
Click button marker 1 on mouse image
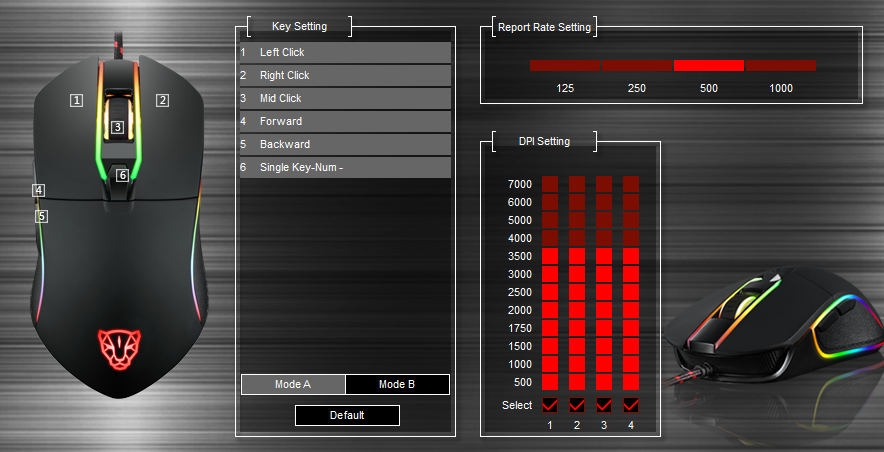point(77,100)
